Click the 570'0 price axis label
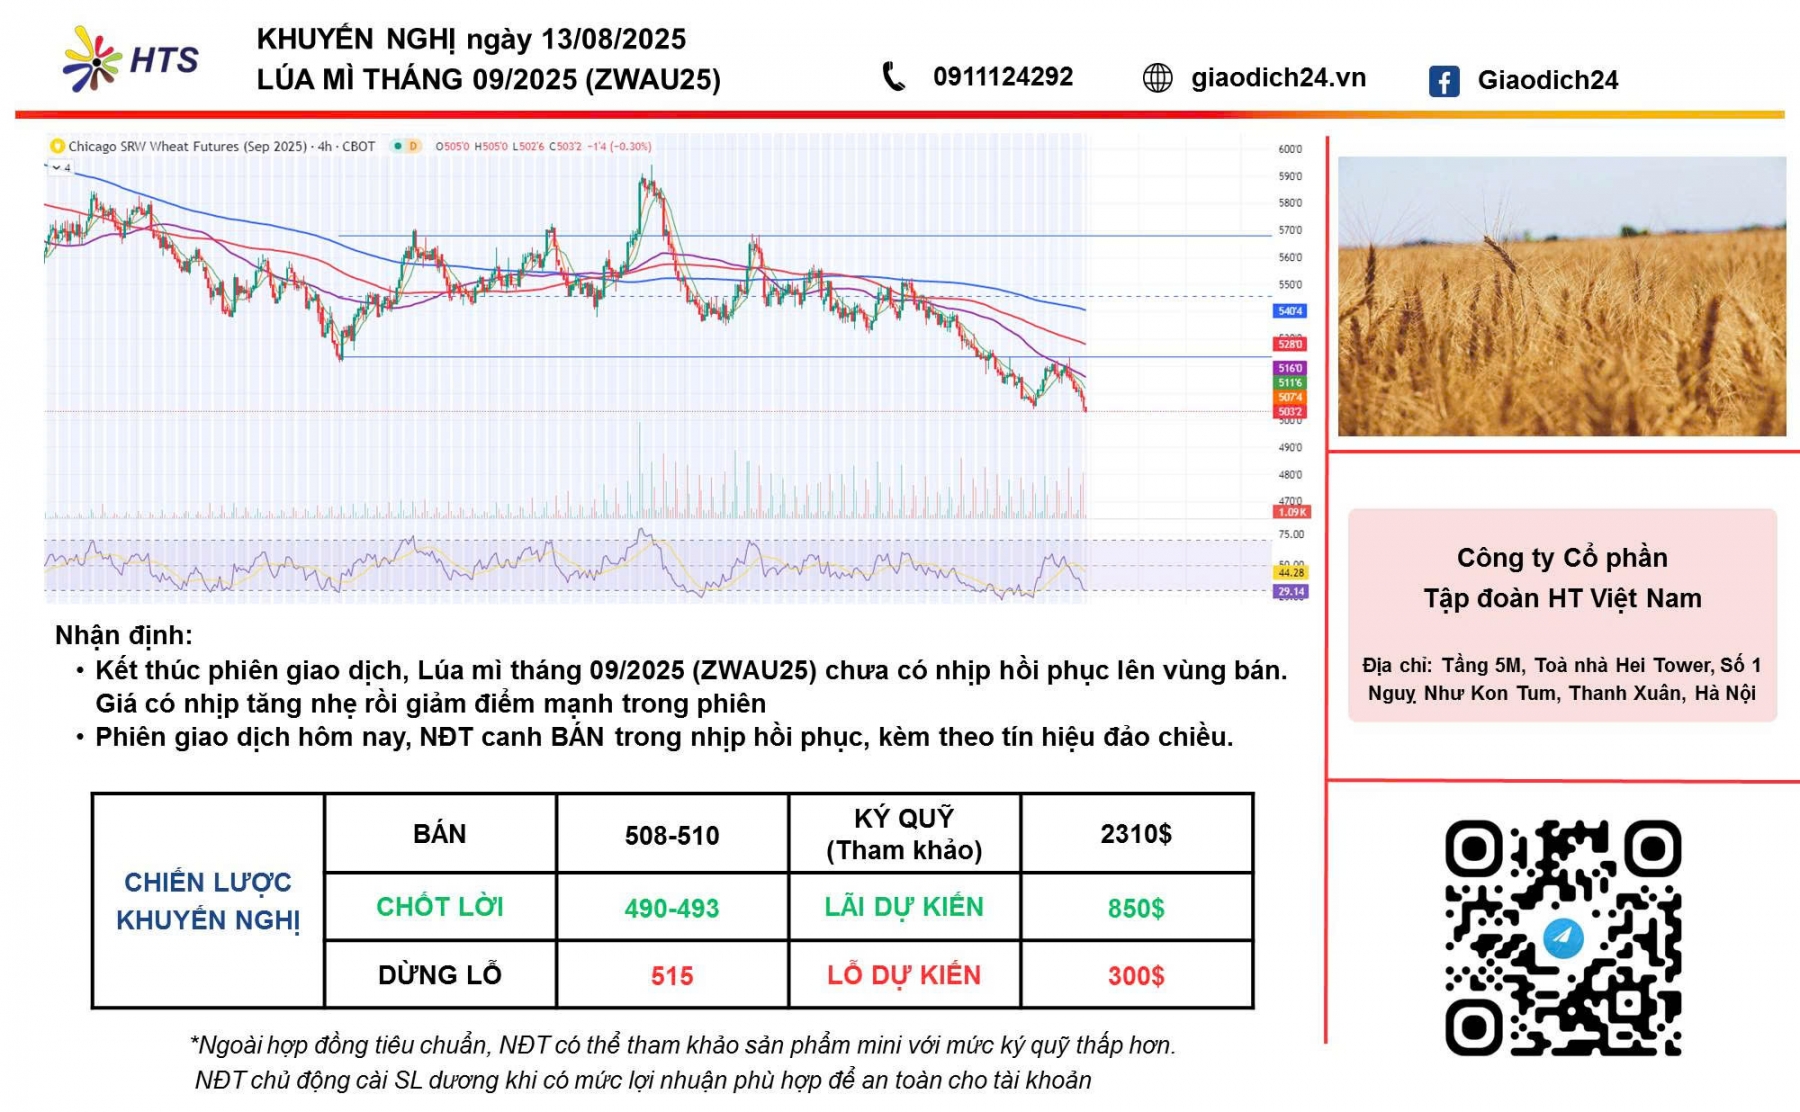The height and width of the screenshot is (1112, 1800). click(1290, 230)
